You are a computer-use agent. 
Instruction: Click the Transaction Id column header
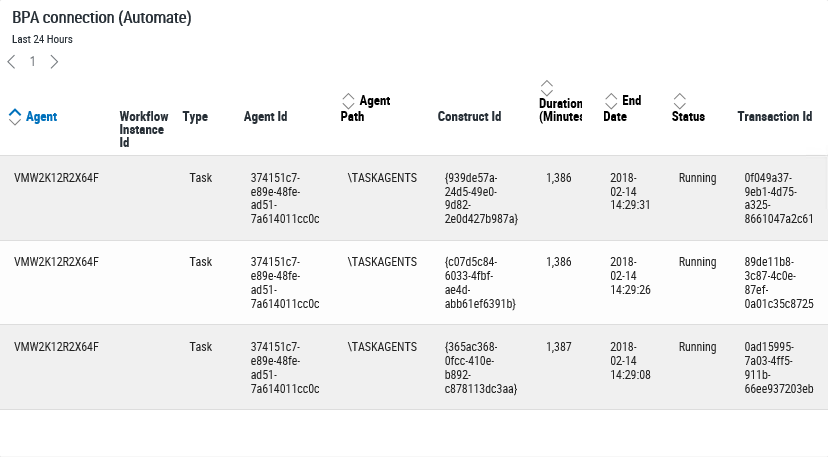pyautogui.click(x=775, y=117)
